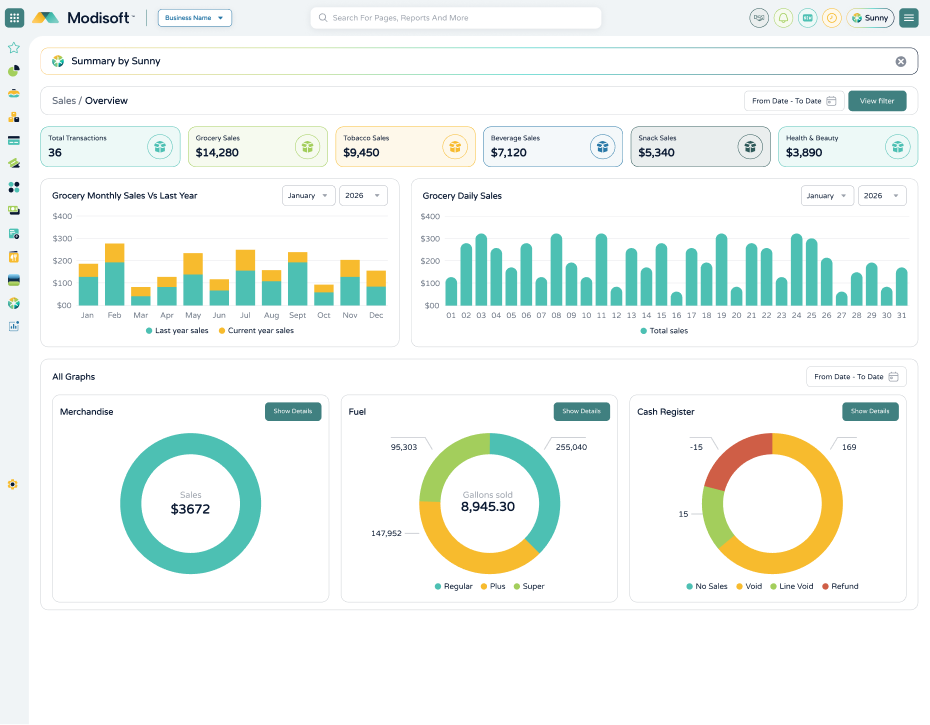This screenshot has width=930, height=725.
Task: Toggle Last year sales legend
Action: point(177,331)
